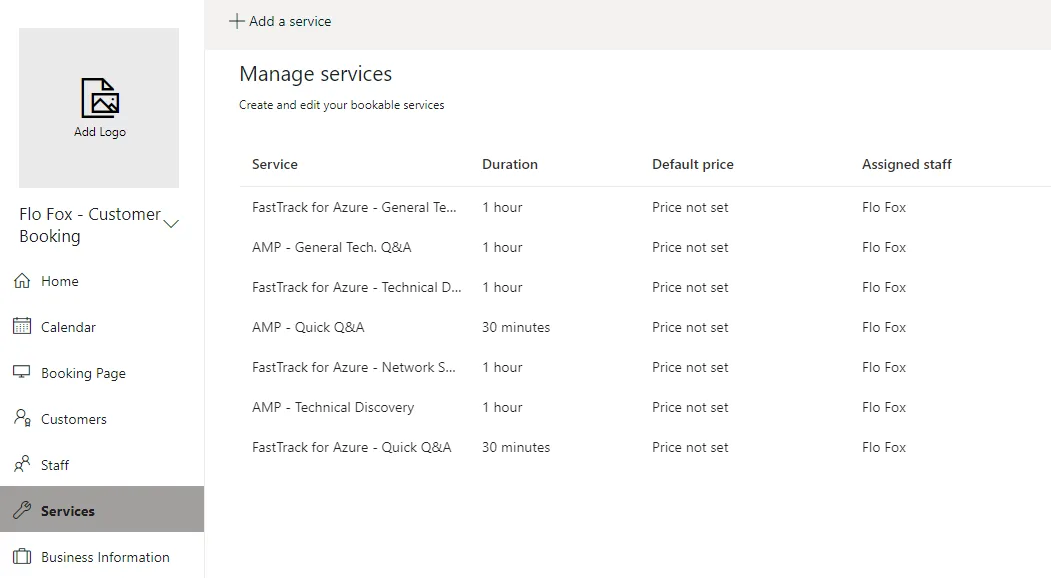
Task: Click the plus icon beside Add a service
Action: (x=236, y=21)
